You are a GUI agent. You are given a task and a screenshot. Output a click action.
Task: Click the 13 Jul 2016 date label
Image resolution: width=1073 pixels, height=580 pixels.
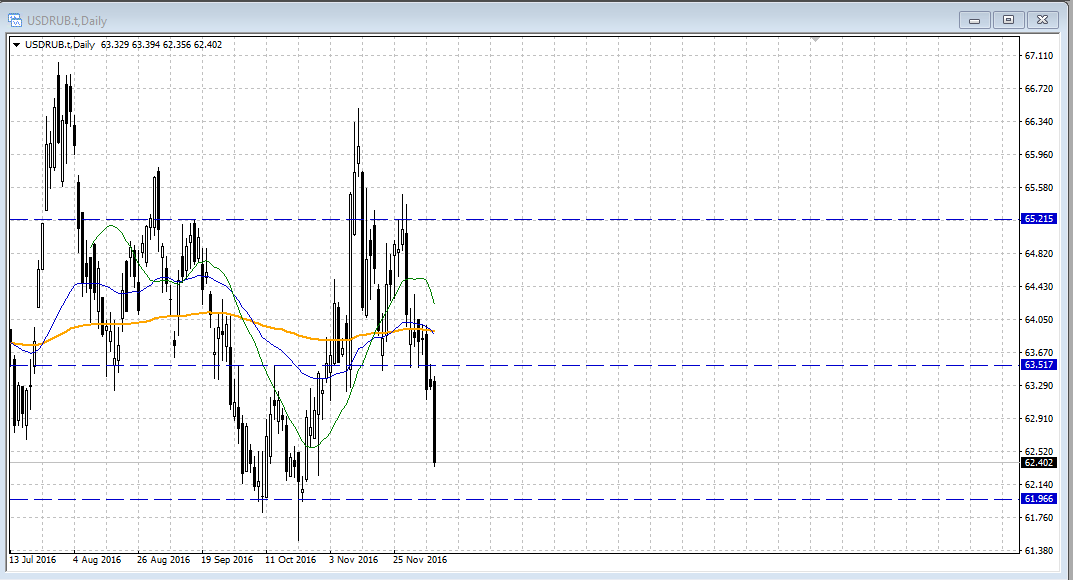coord(33,559)
